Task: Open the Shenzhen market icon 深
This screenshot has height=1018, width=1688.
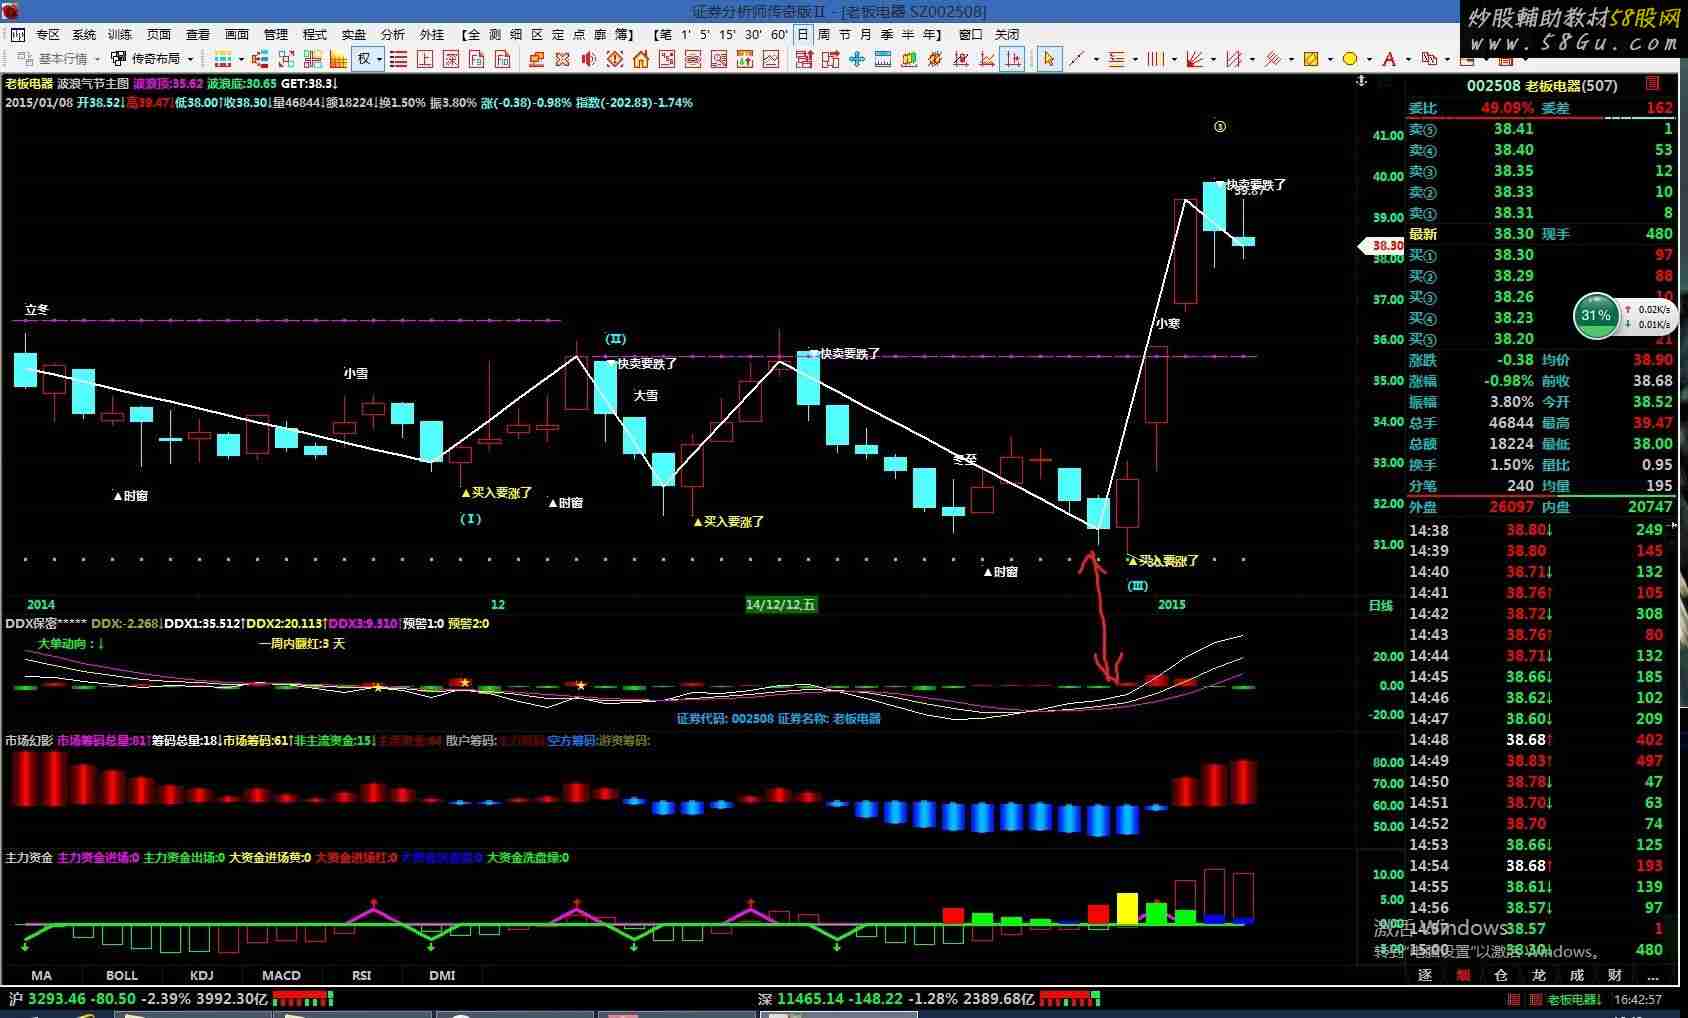Action: pos(451,59)
